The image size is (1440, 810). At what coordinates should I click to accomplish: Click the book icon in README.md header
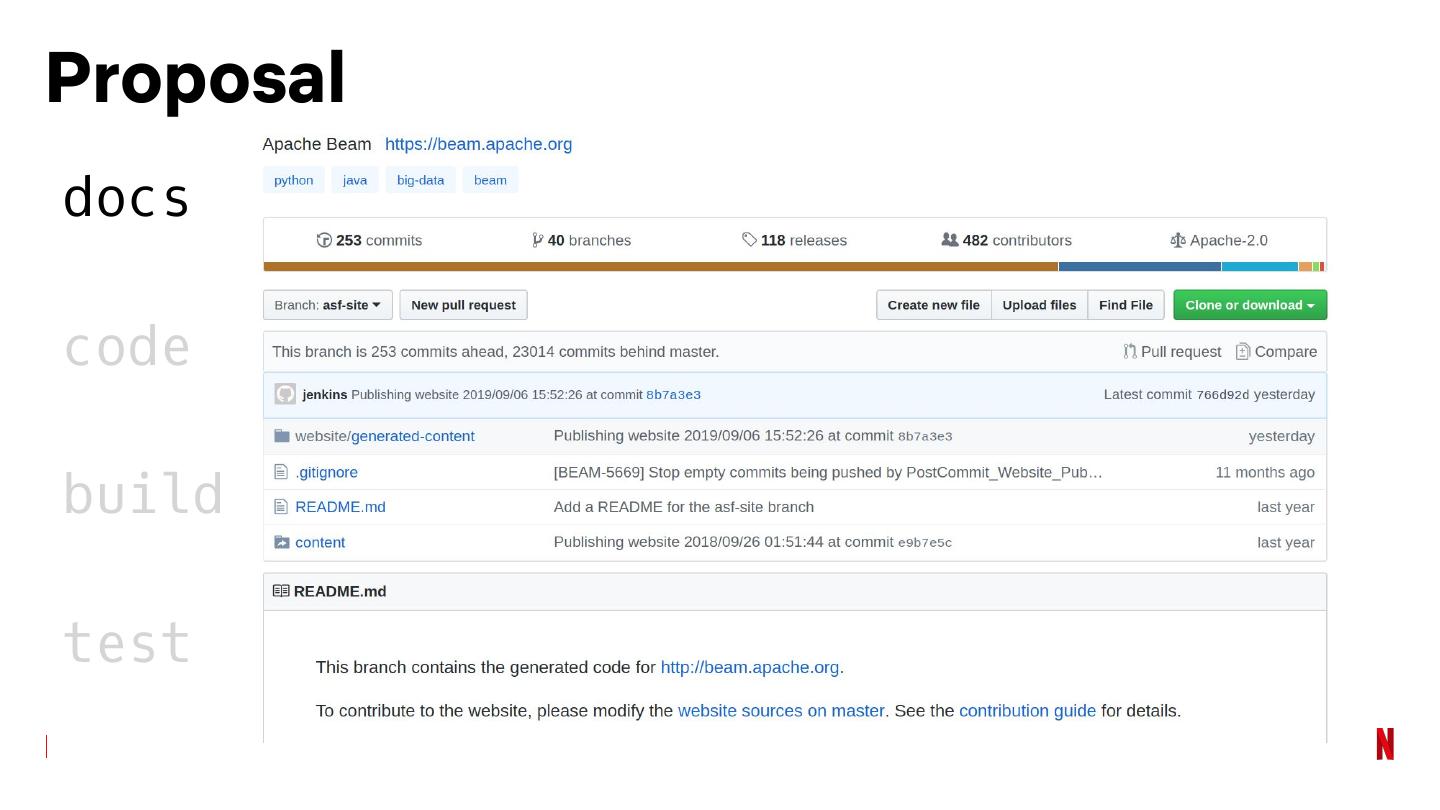pos(281,591)
